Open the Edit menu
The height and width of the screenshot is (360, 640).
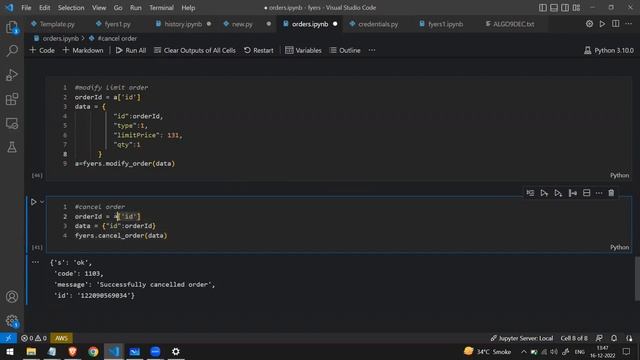[x=44, y=8]
